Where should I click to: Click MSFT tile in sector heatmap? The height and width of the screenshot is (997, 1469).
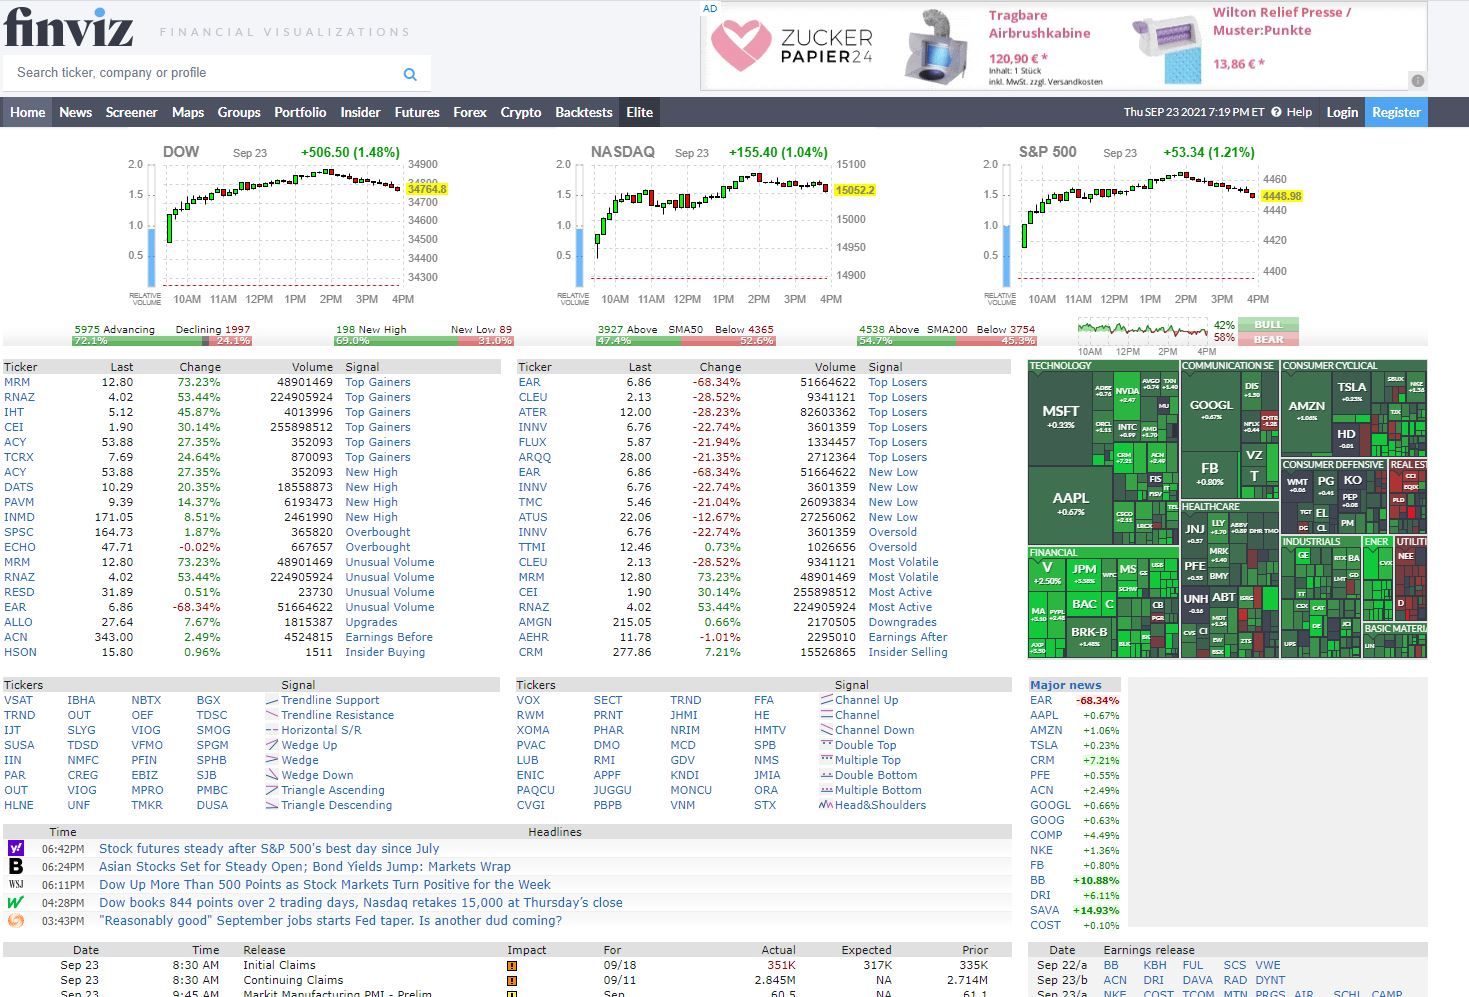[1060, 416]
